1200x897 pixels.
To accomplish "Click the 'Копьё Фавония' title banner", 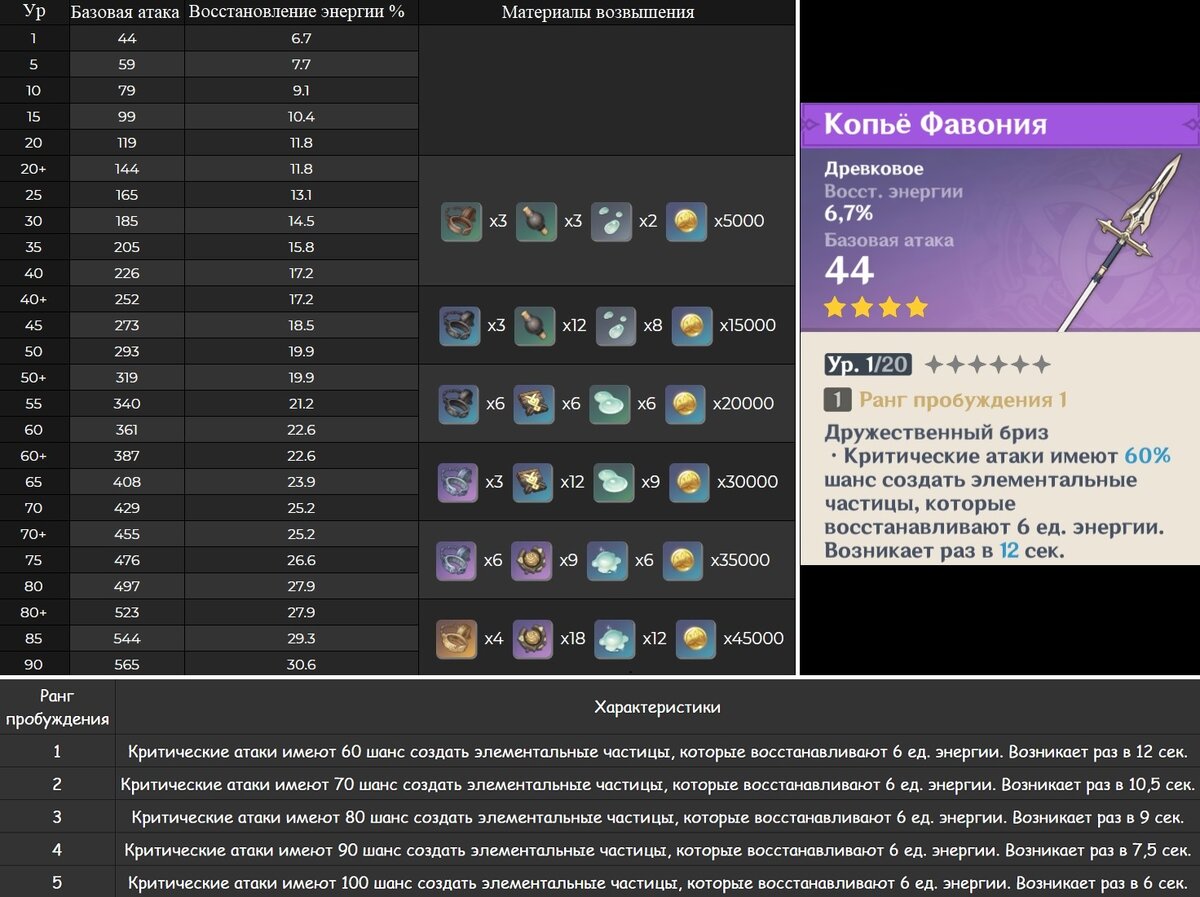I will click(x=1000, y=125).
